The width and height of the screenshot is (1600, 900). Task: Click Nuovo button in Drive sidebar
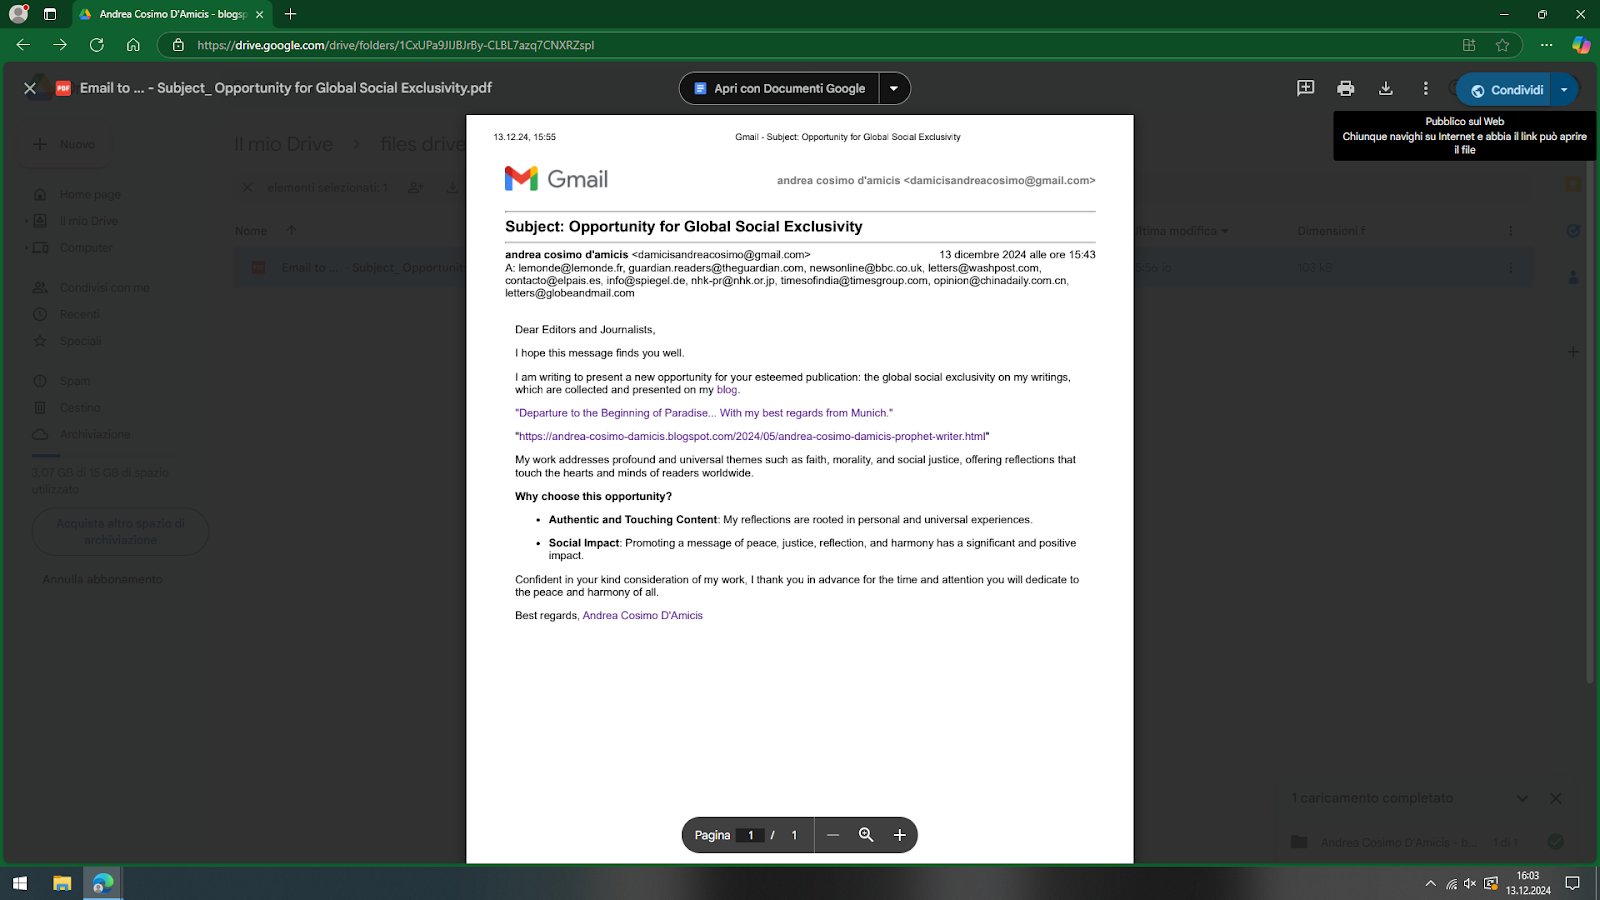click(66, 144)
